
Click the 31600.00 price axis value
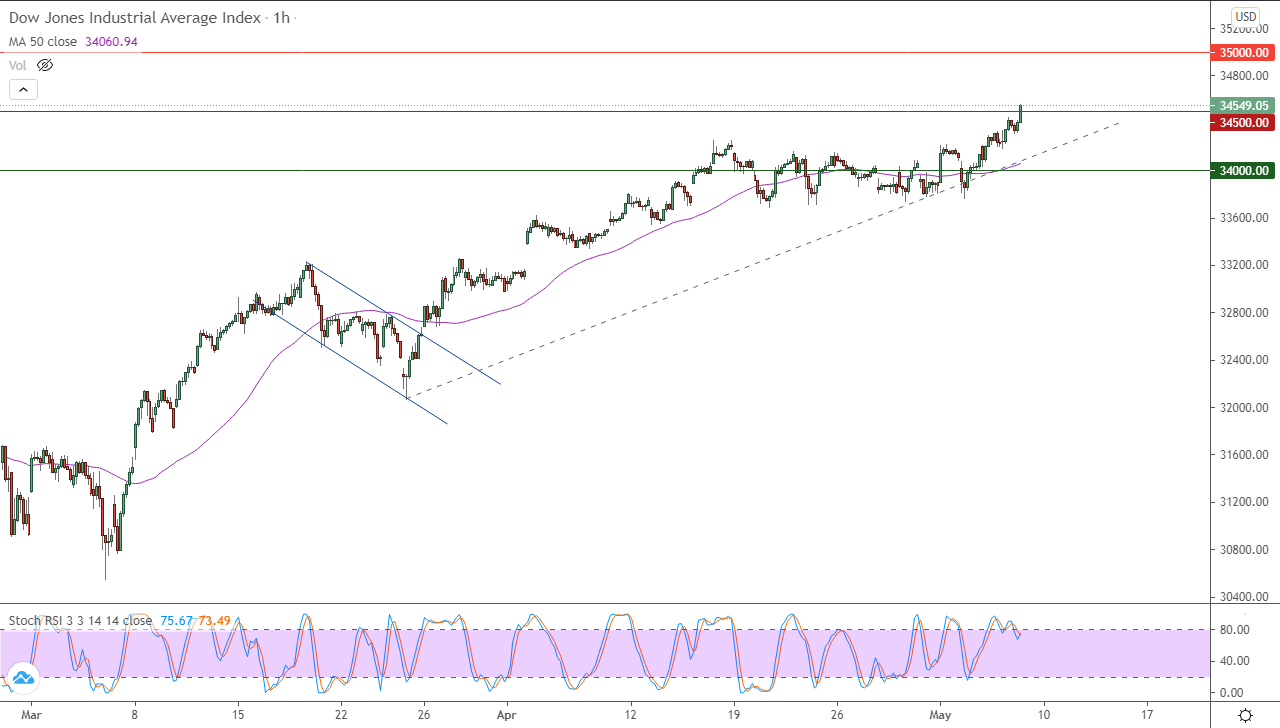1244,455
